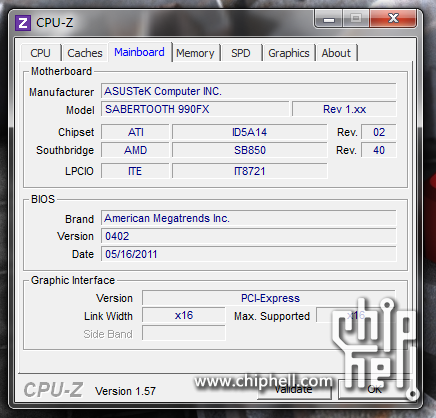Click the Southbridge SB850 field
436x418 pixels.
coord(250,150)
